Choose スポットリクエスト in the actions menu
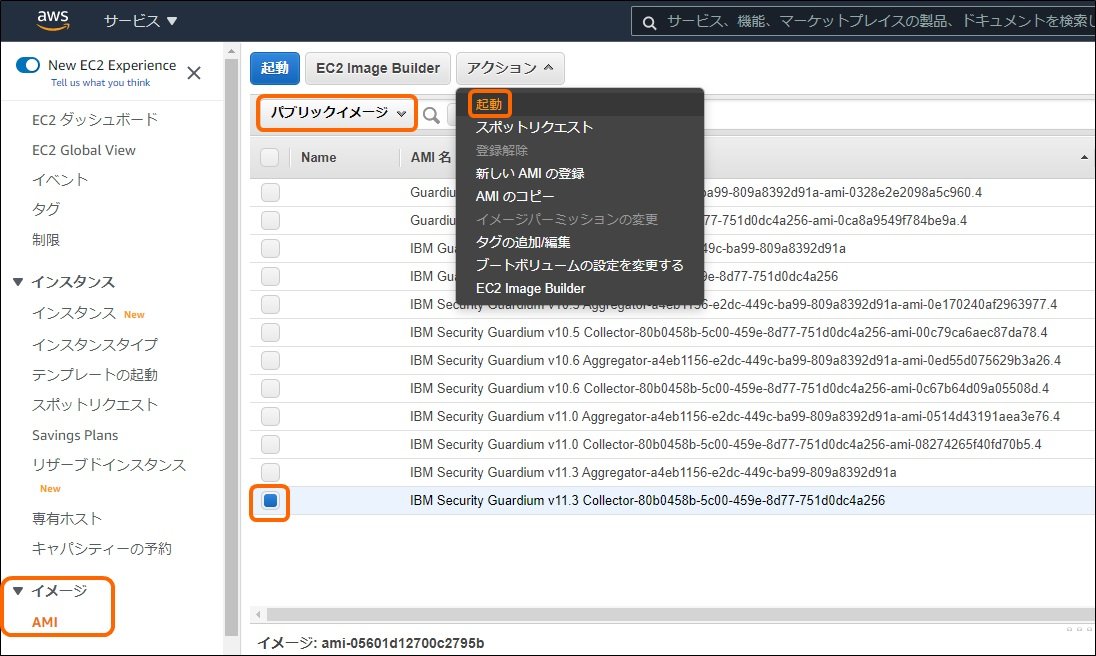The image size is (1096, 656). click(534, 127)
